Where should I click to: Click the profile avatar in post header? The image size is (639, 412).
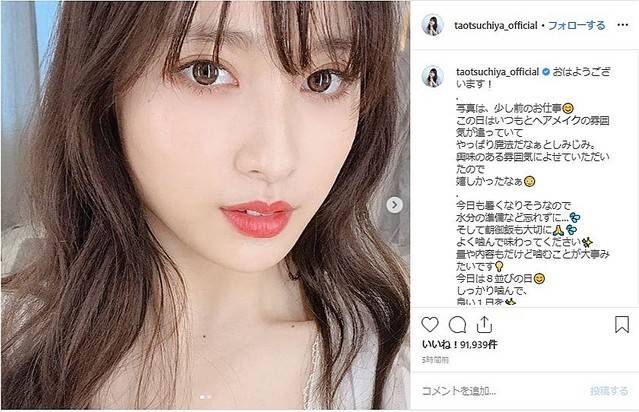click(432, 25)
